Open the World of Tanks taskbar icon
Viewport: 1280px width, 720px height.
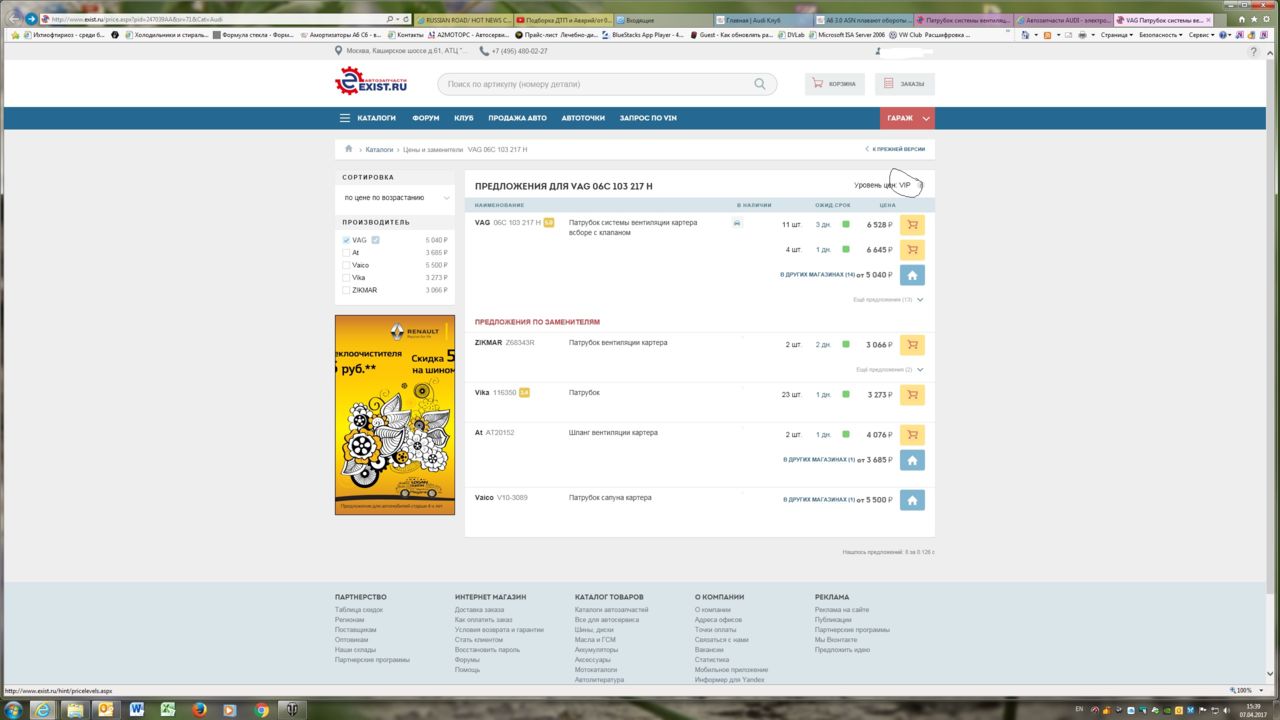point(294,710)
